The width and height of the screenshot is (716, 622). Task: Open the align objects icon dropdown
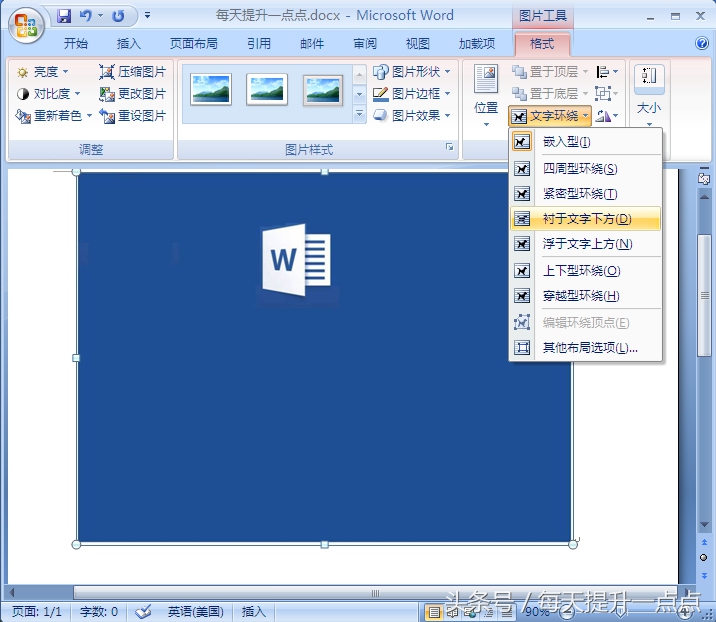coord(607,72)
